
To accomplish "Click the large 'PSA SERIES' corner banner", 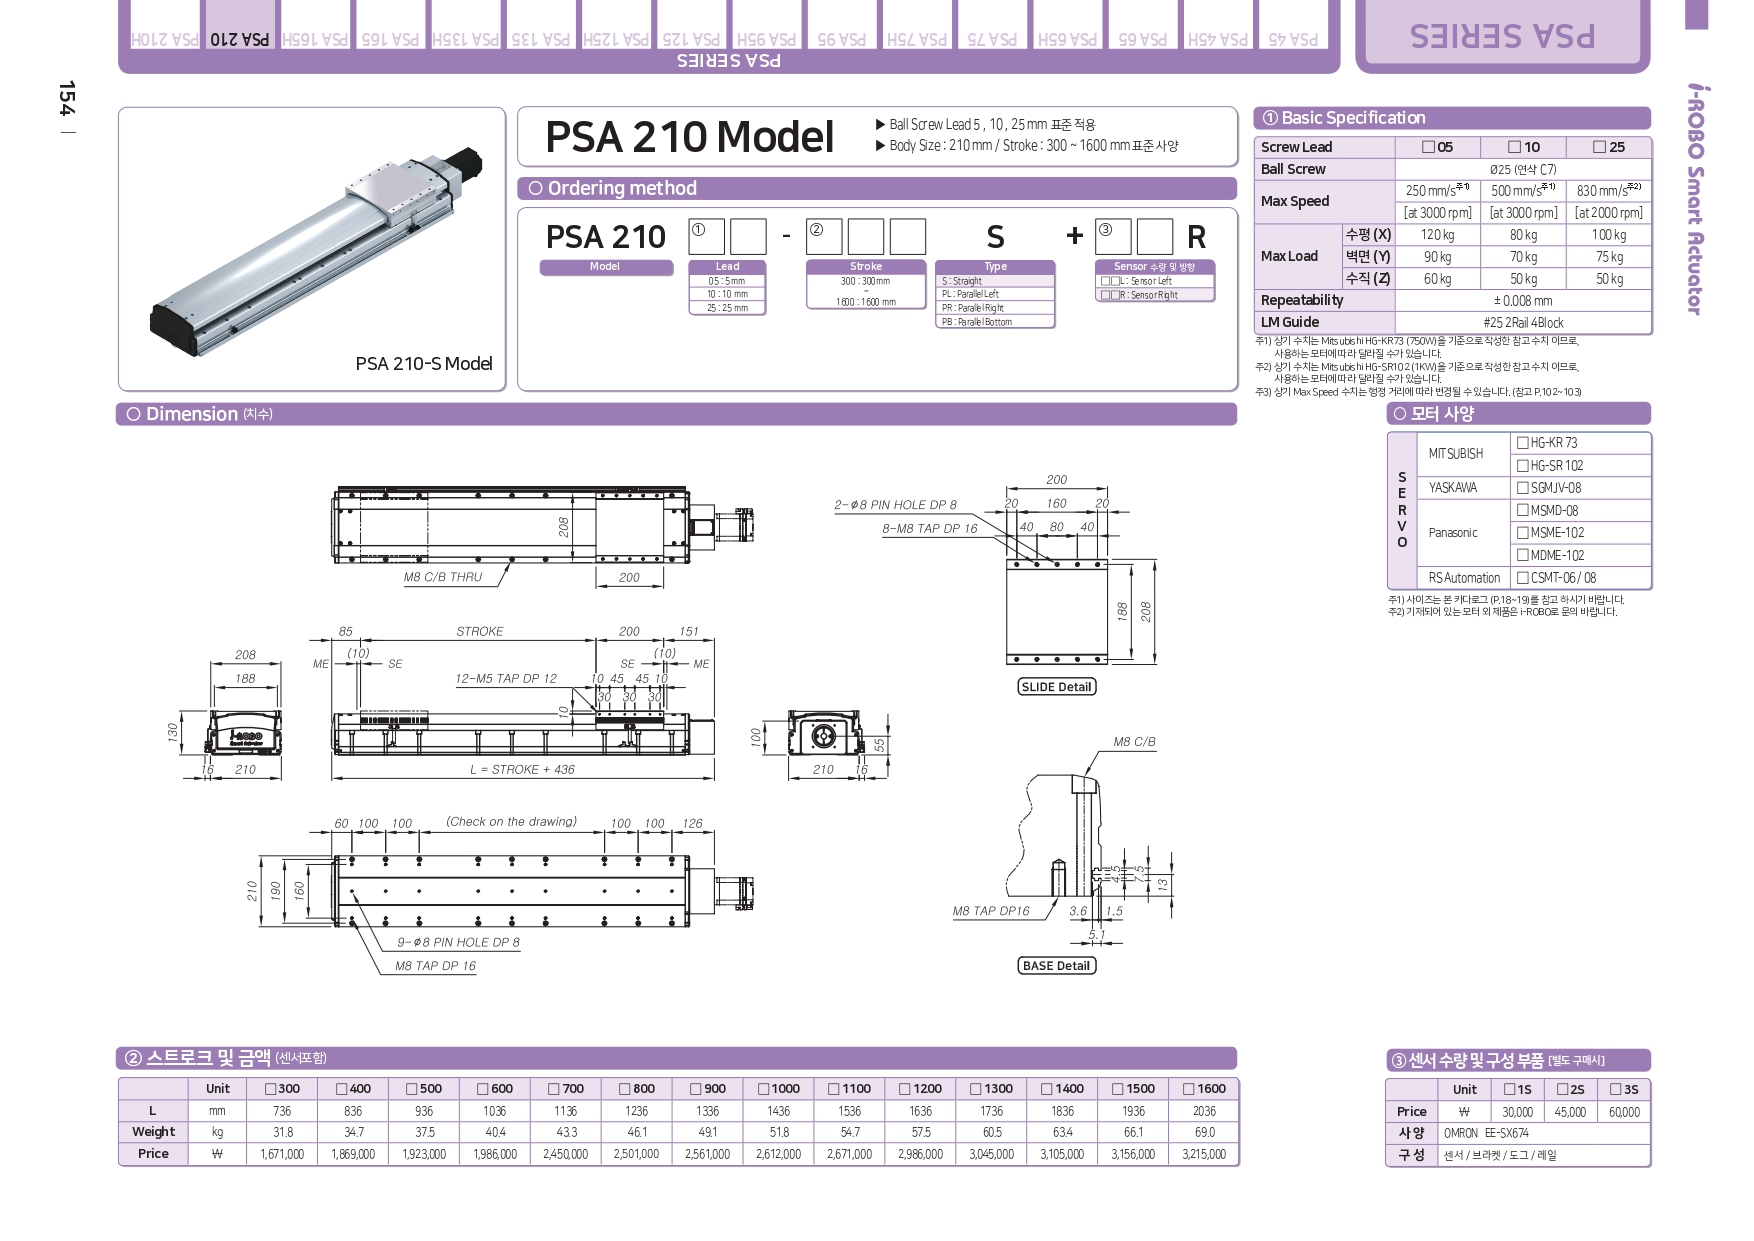I will coord(1502,35).
